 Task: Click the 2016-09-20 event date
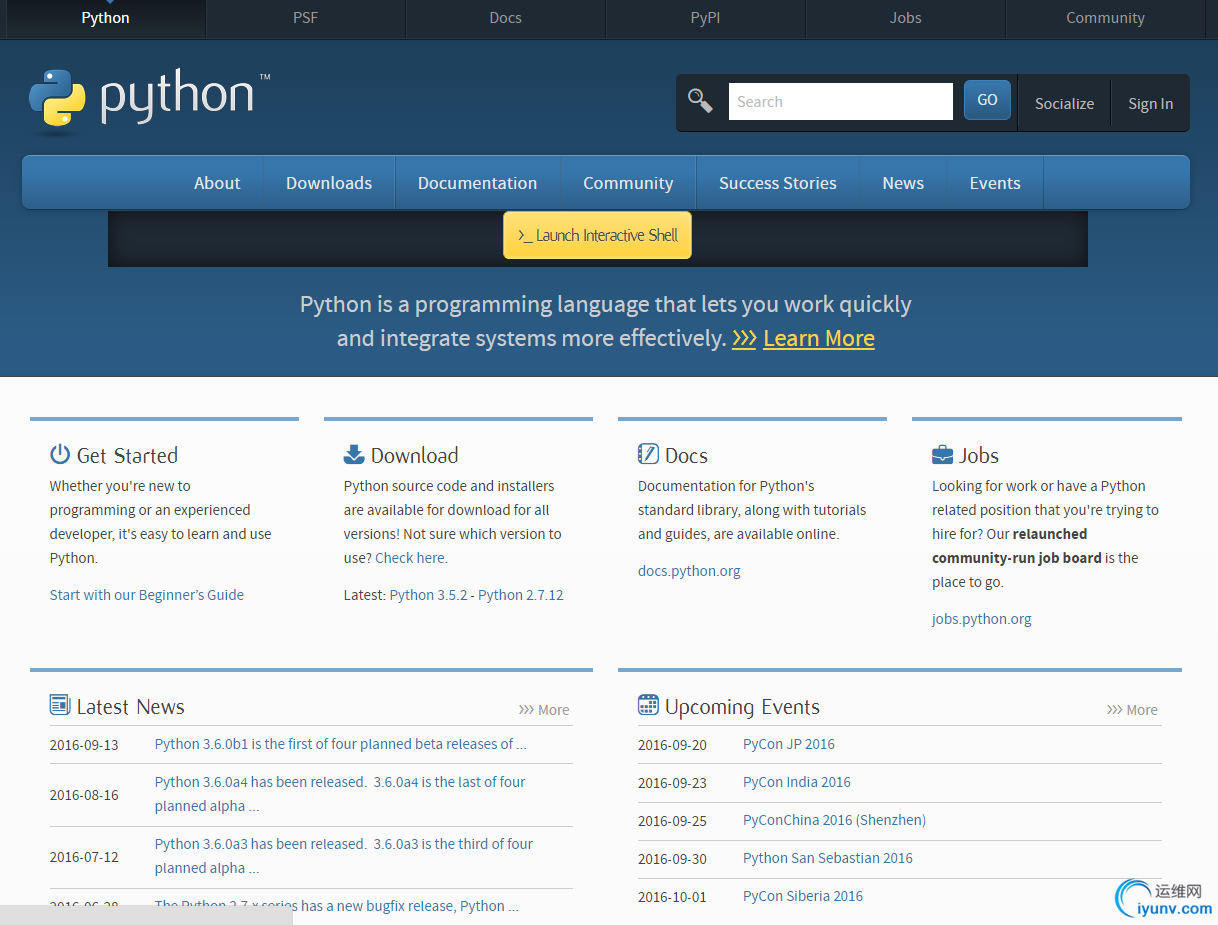pos(672,745)
